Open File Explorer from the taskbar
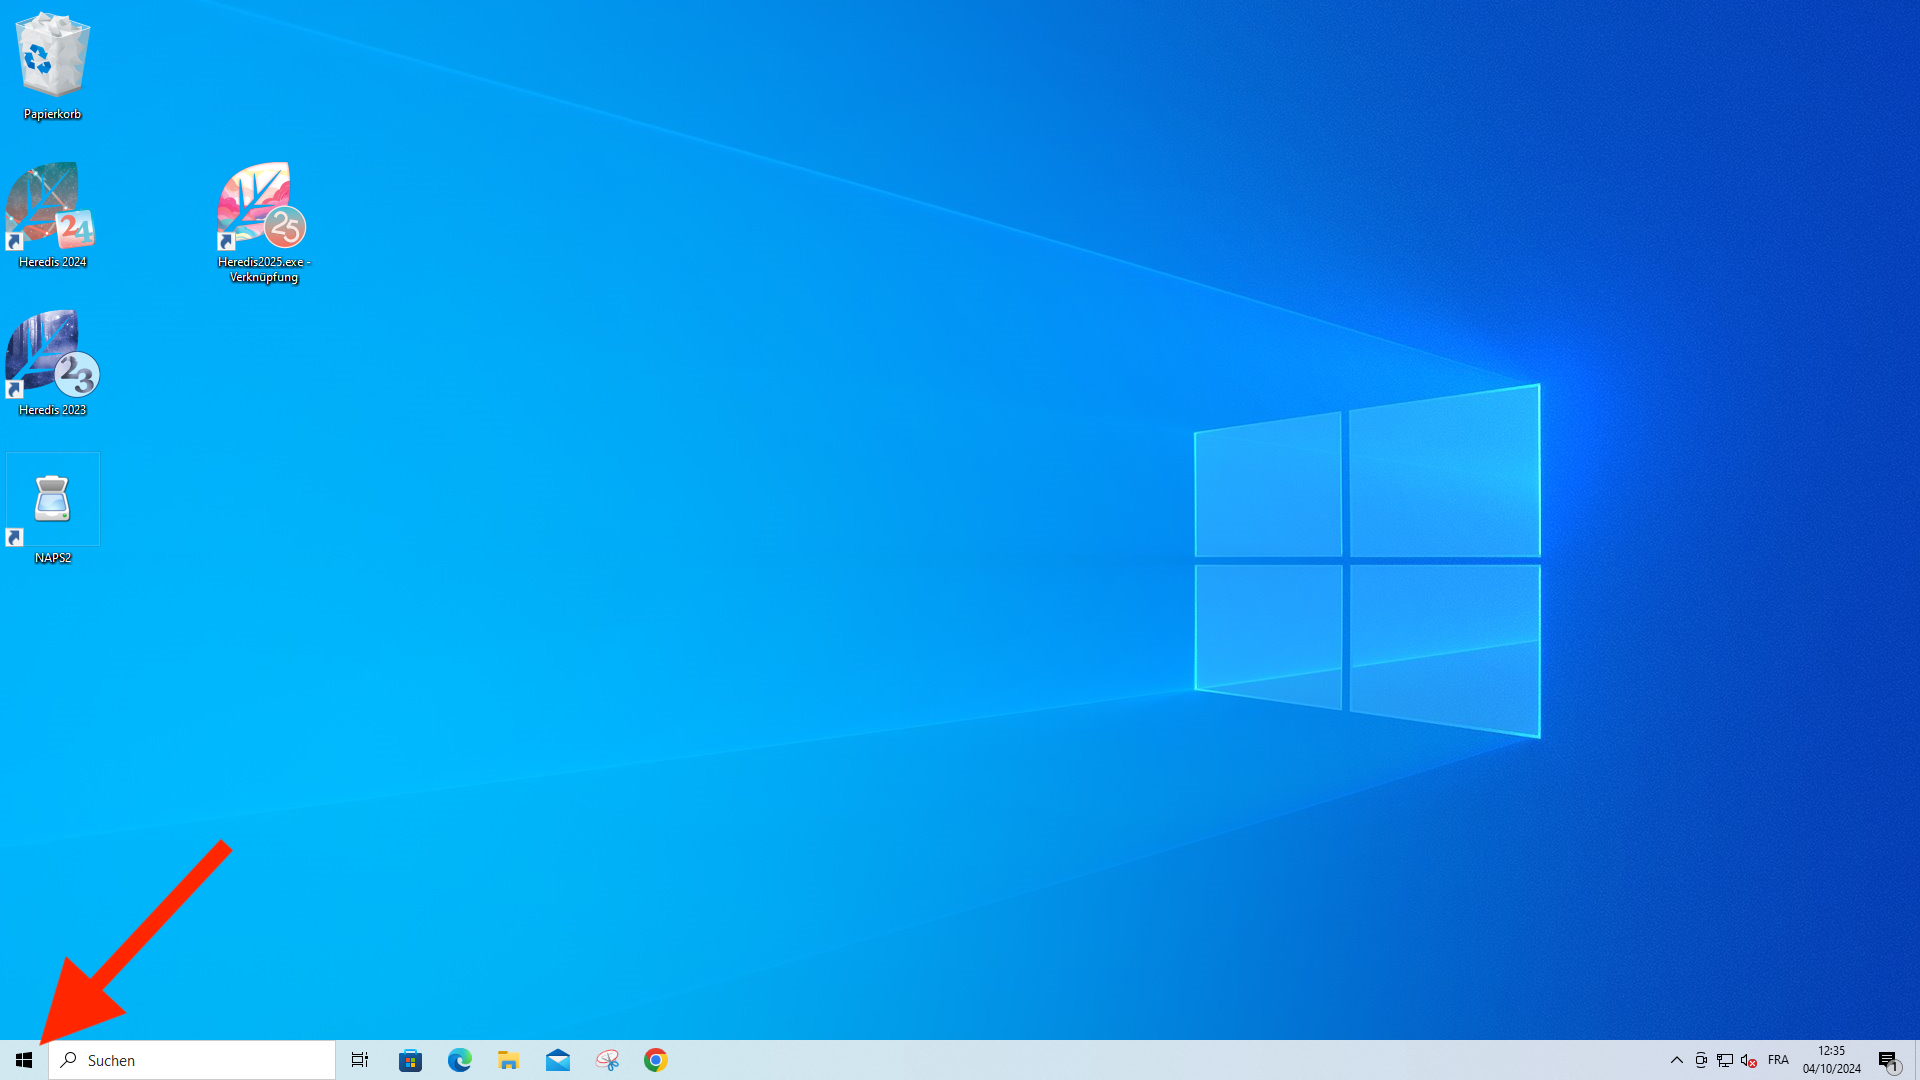Viewport: 1920px width, 1080px height. coord(508,1060)
